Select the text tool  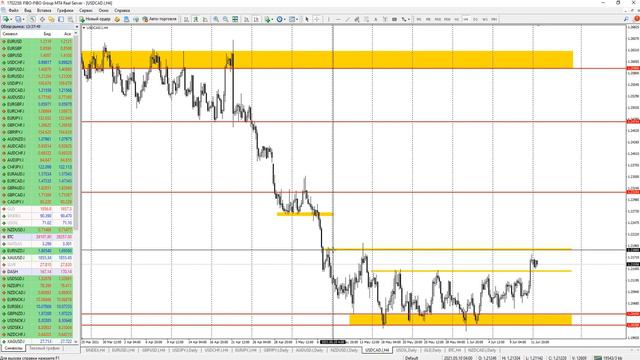[376, 19]
